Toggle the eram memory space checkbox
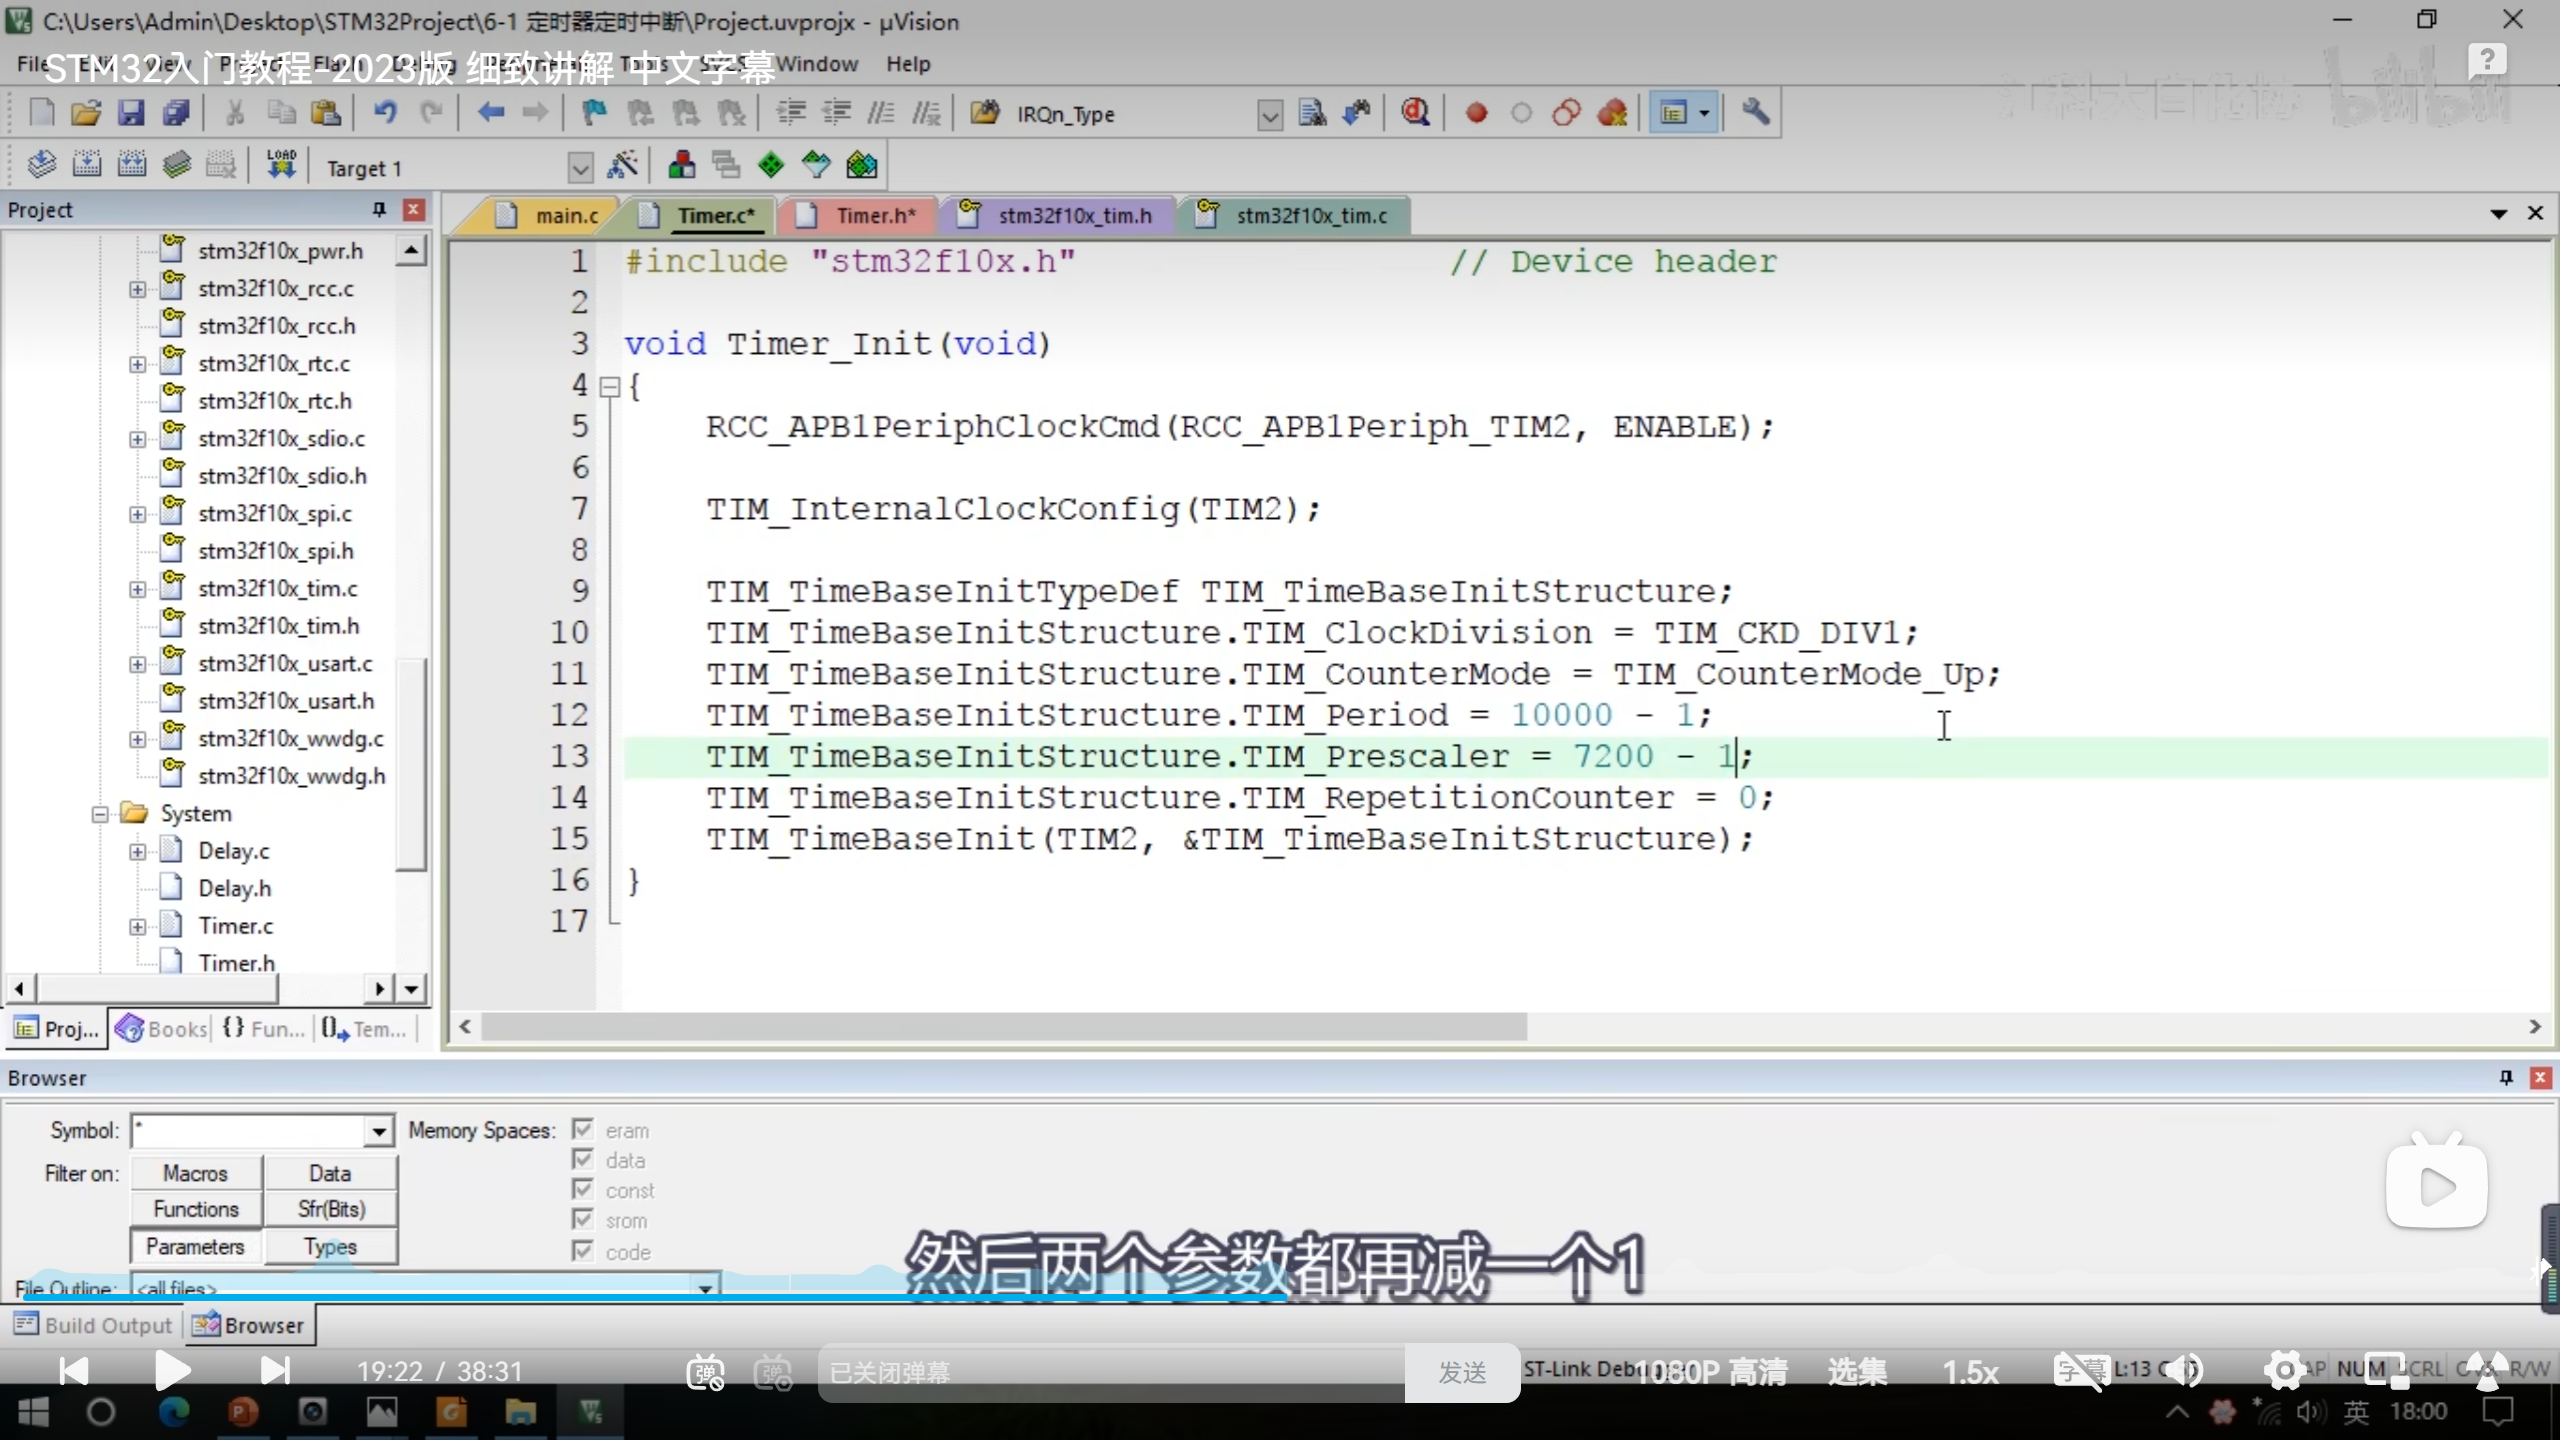Image resolution: width=2560 pixels, height=1440 pixels. click(x=583, y=1129)
